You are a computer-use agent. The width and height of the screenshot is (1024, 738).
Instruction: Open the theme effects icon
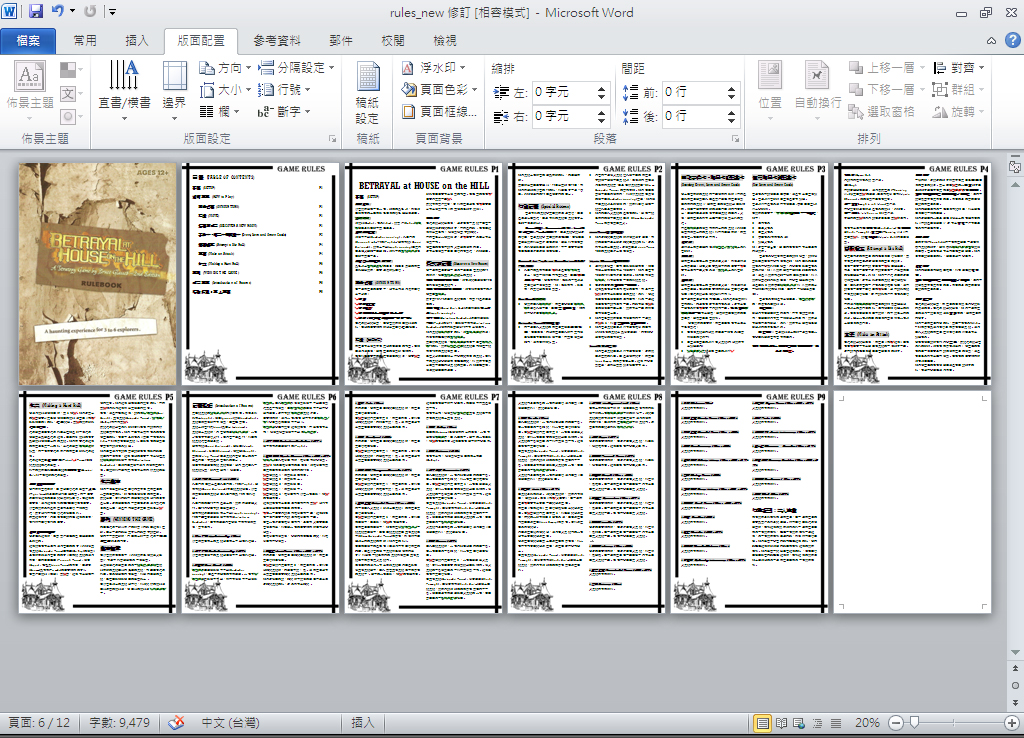[68, 117]
